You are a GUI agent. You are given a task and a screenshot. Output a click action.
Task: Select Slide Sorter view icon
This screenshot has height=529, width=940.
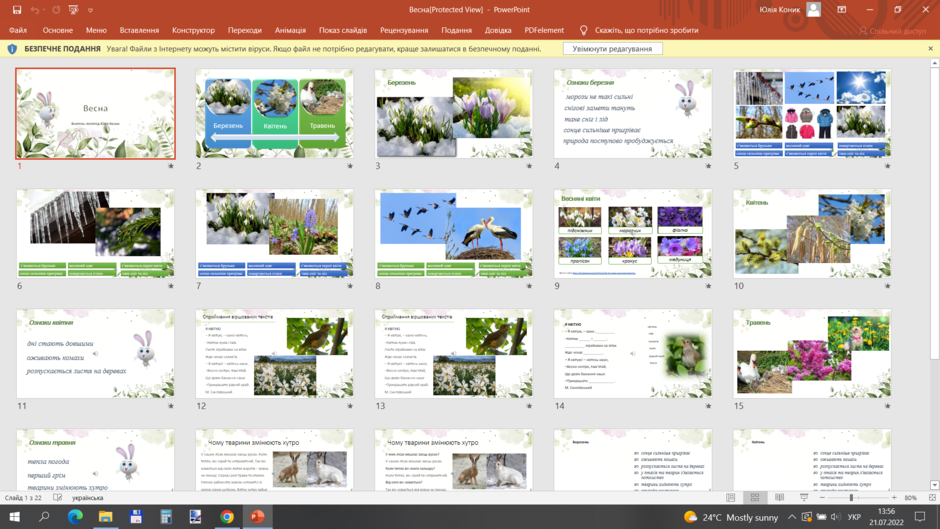point(755,498)
